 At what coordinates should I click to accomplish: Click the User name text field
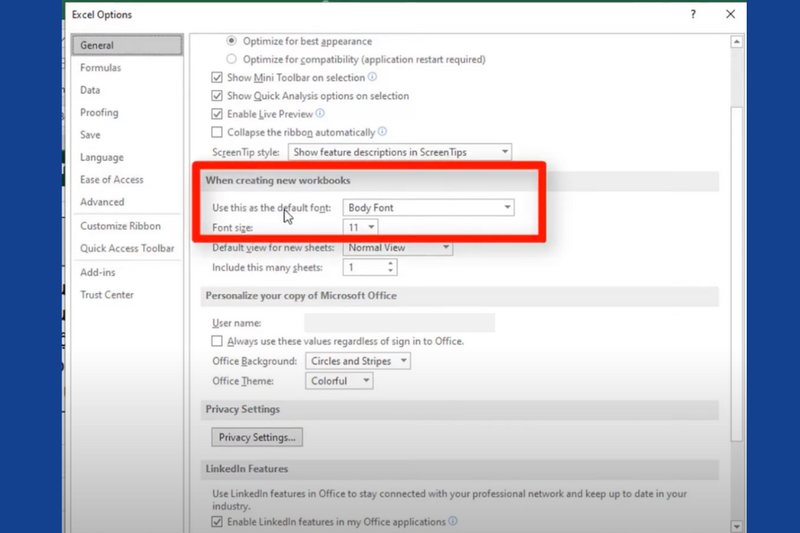coord(399,323)
